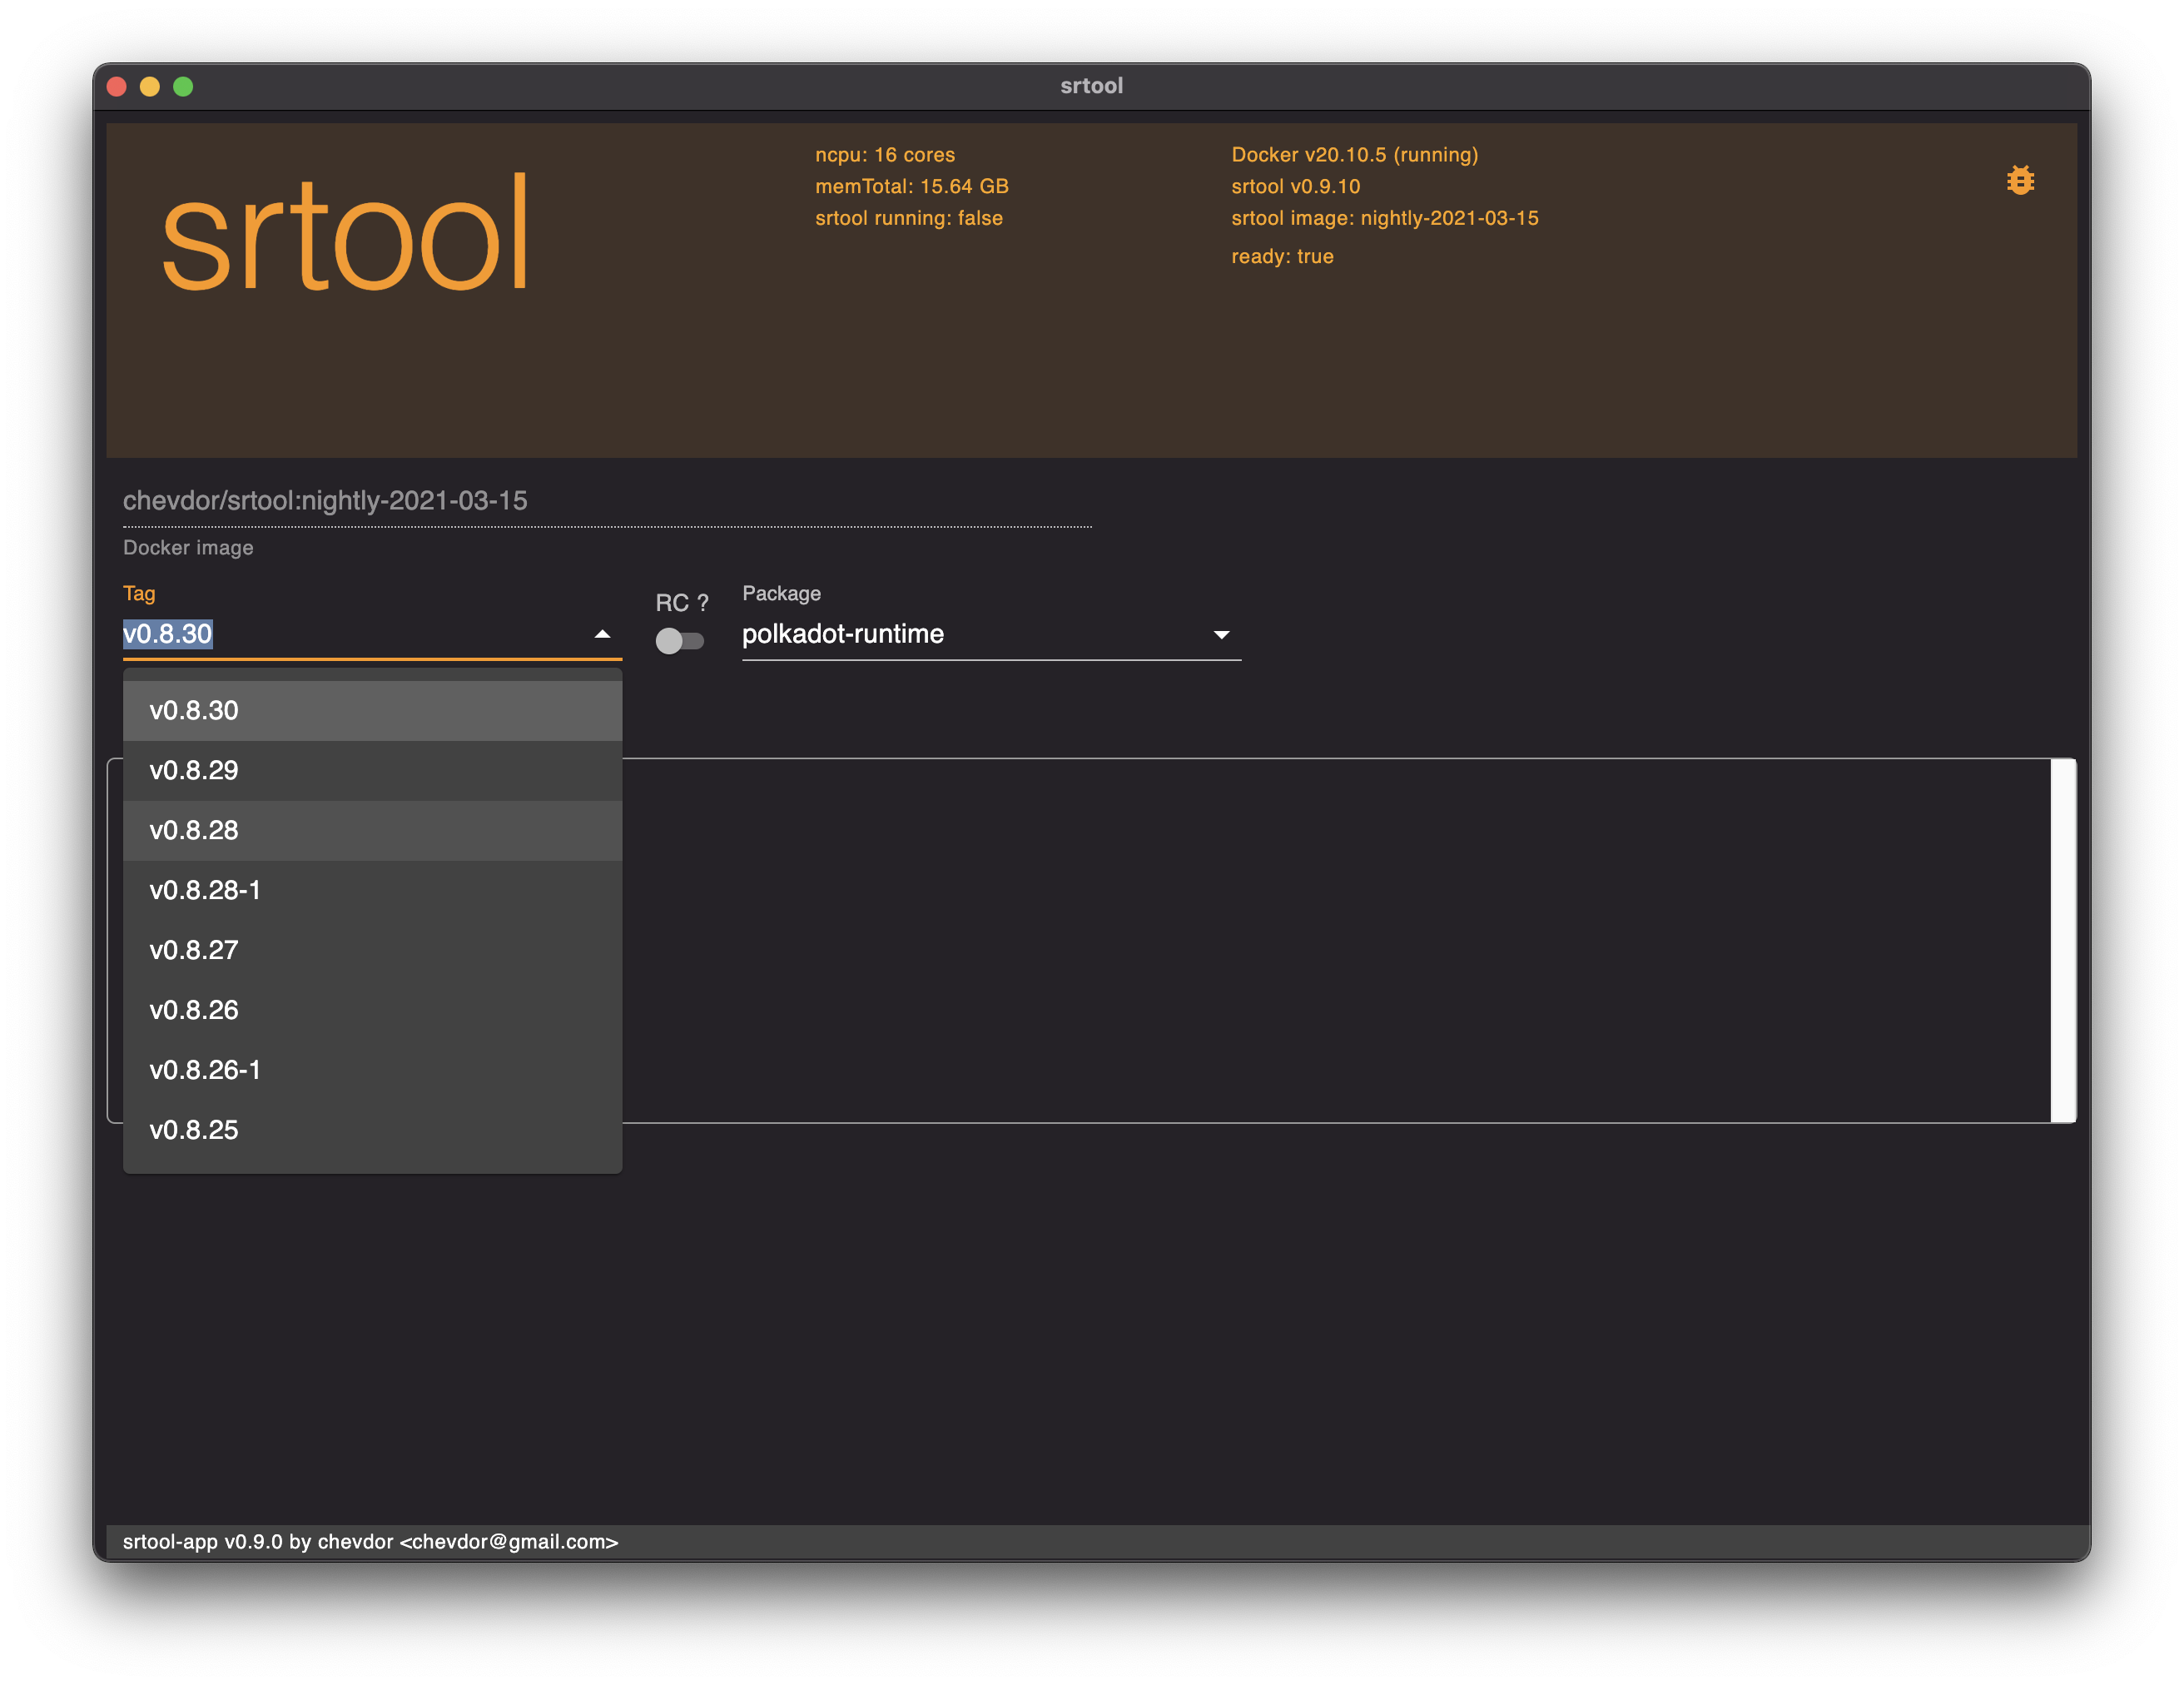2184x1685 pixels.
Task: Click the Docker image input field
Action: 607,500
